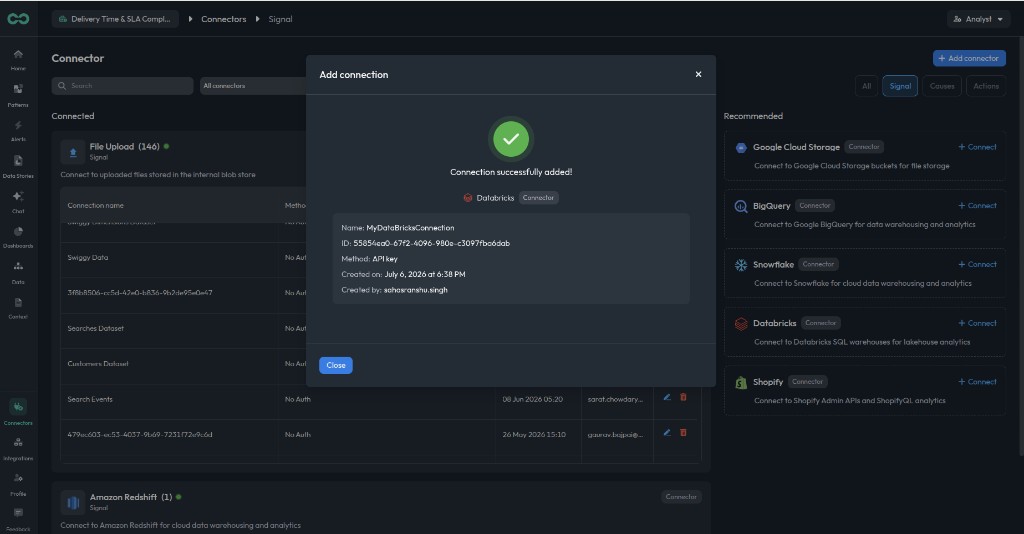Click the Amazon Redshift Connector badge

coord(681,497)
